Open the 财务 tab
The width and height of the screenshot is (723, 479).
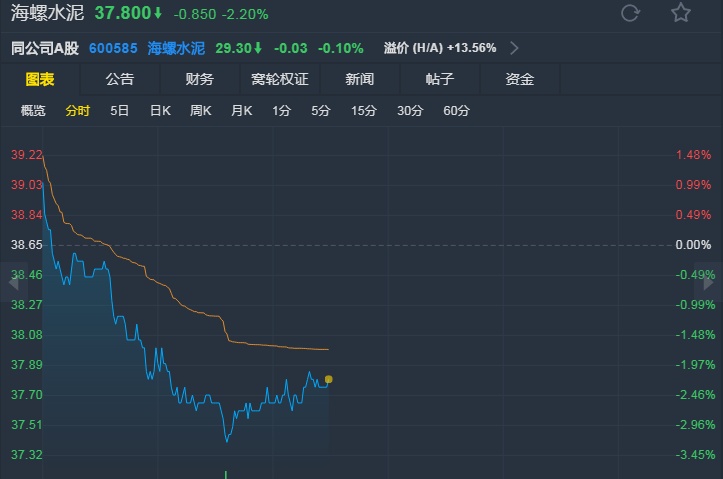click(x=200, y=79)
